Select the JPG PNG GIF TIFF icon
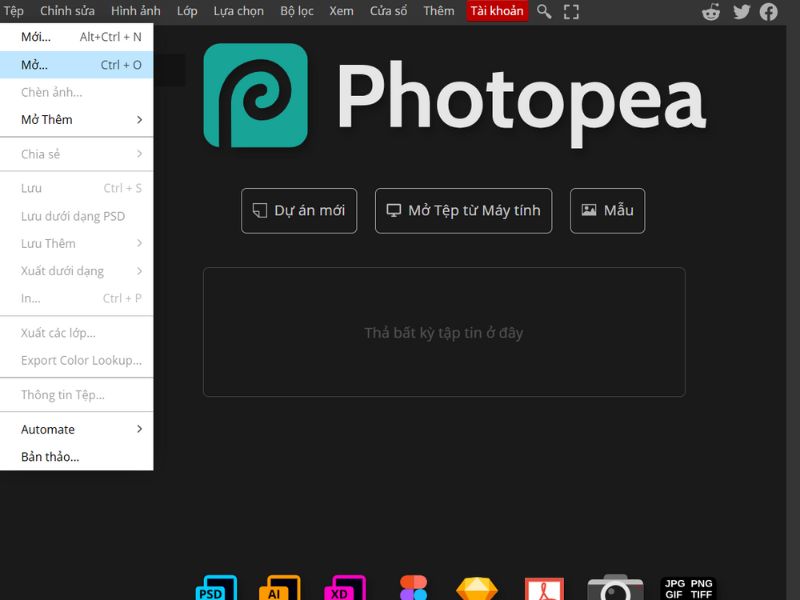 click(688, 589)
